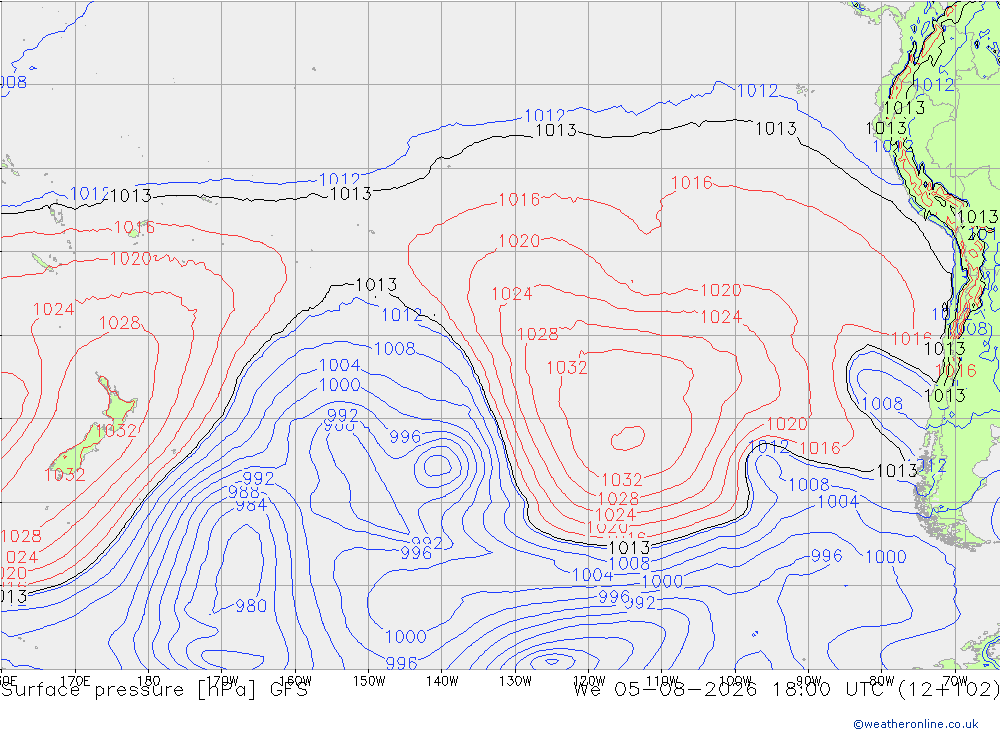Screen dimensions: 1000x733
Task: Click 1032 label on New Zealand's North Island
Action: click(x=116, y=431)
